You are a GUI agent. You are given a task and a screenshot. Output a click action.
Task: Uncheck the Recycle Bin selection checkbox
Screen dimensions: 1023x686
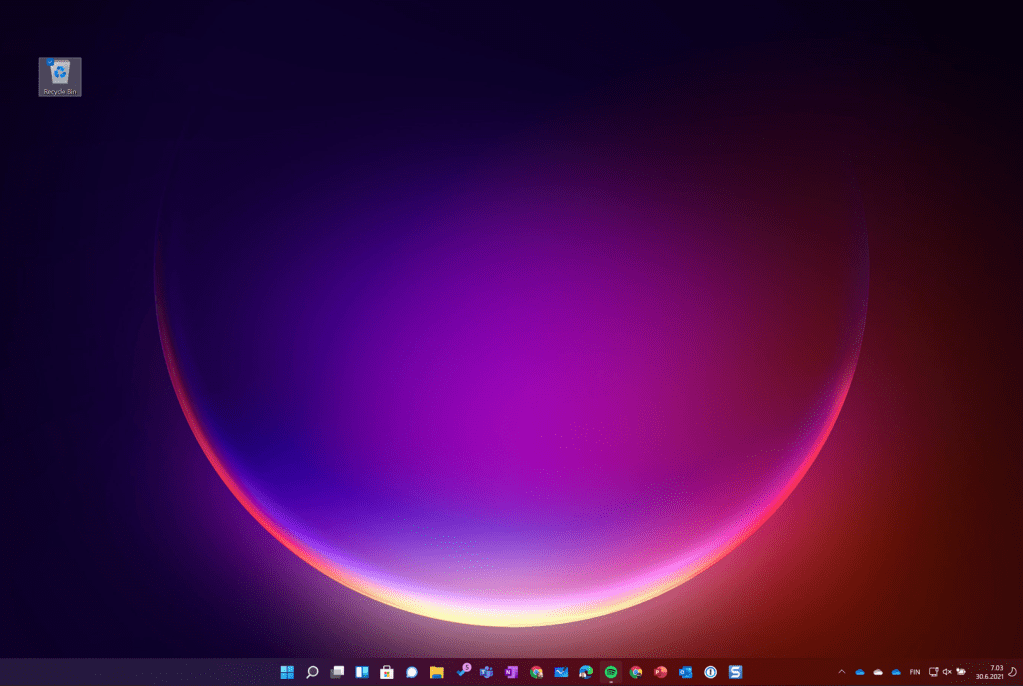[x=50, y=62]
